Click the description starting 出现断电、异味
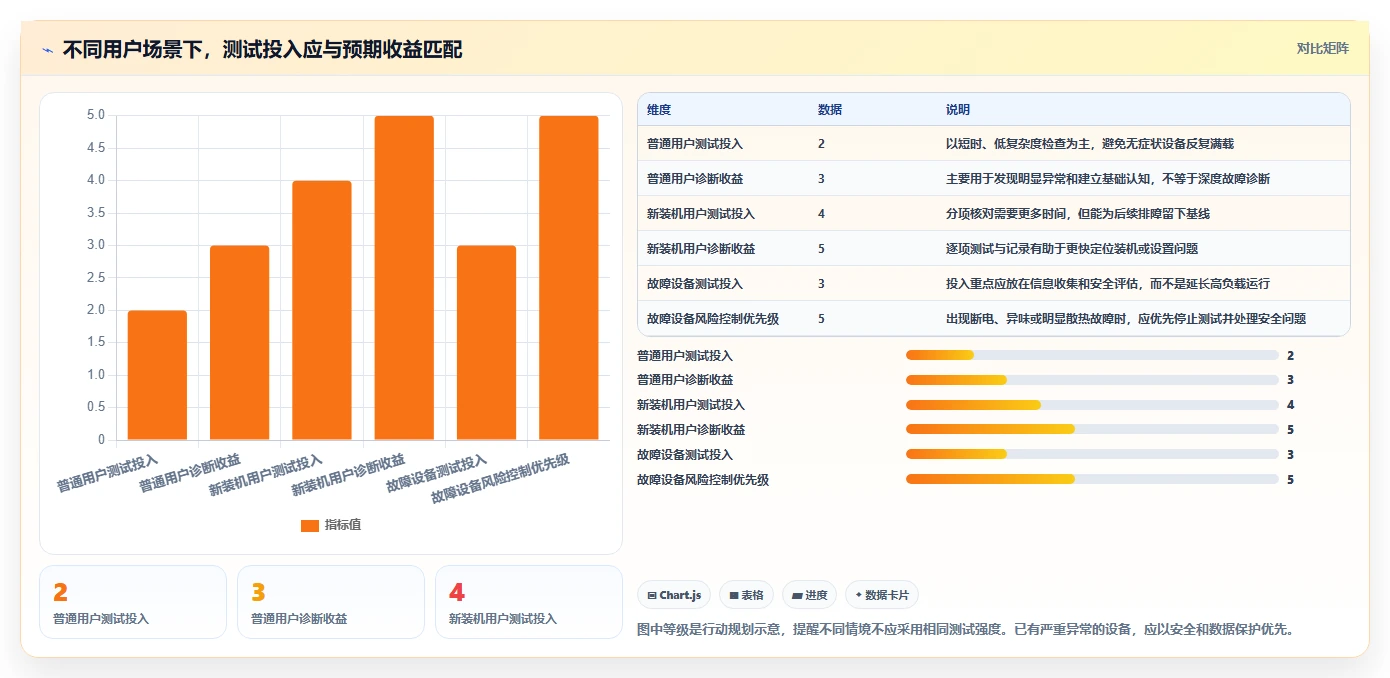Screen dimensions: 1390x678 point(1126,319)
